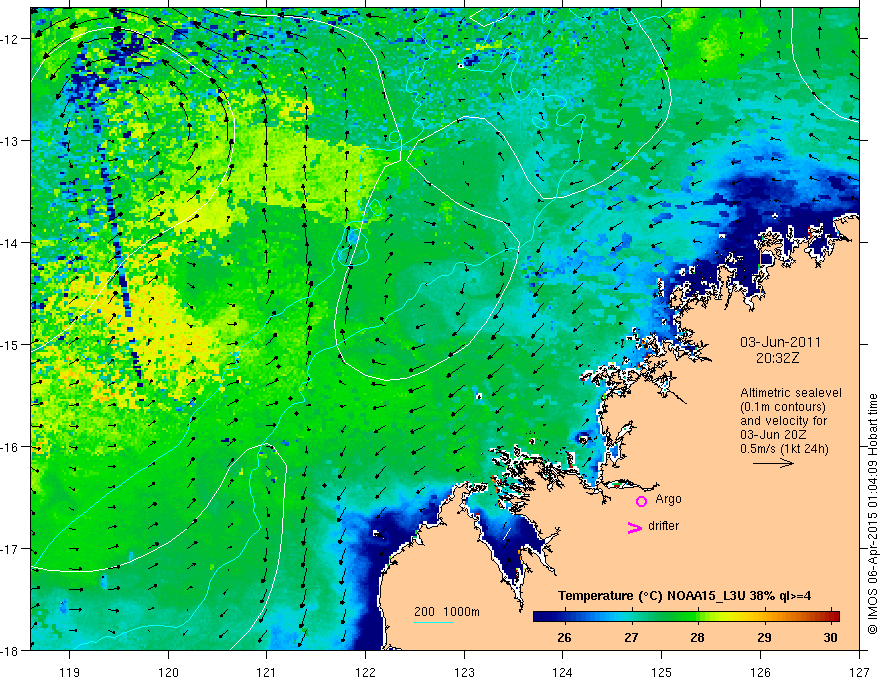
Task: Click the IMOS copyright vertical text
Action: (x=873, y=514)
